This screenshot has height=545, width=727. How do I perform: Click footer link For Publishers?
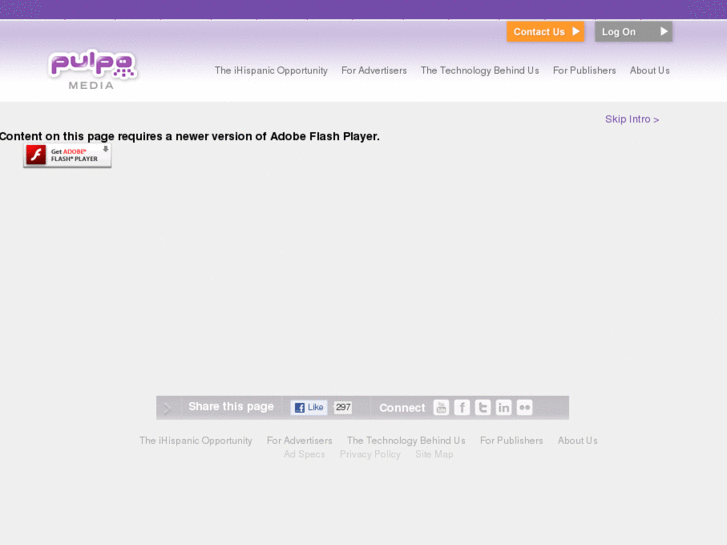click(511, 441)
